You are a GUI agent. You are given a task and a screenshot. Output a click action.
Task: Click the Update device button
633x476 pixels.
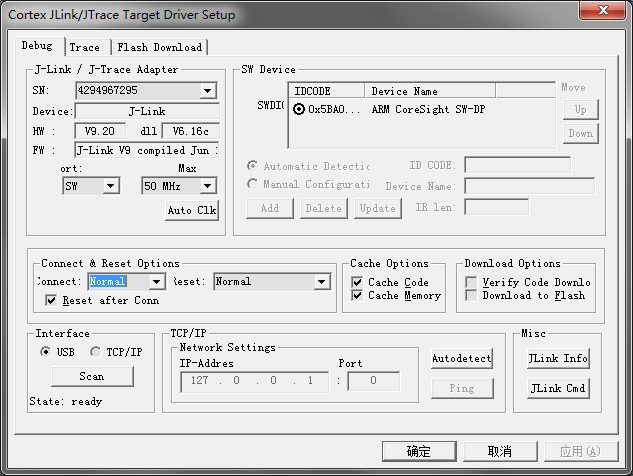pos(377,208)
